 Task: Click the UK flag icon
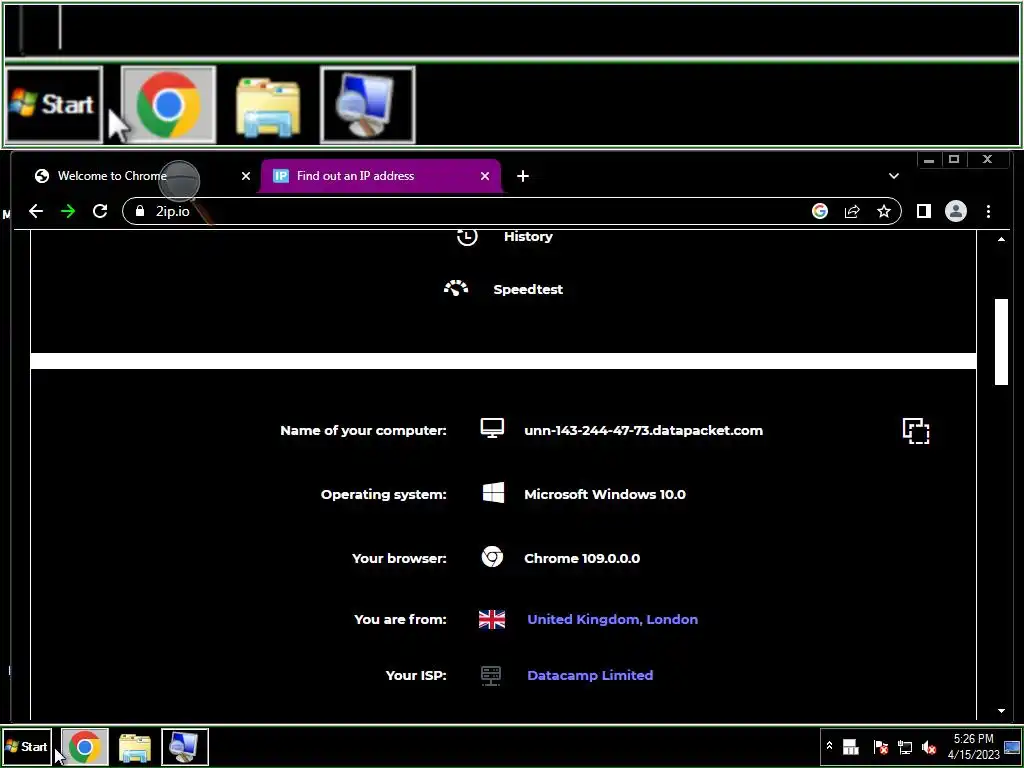coord(492,619)
